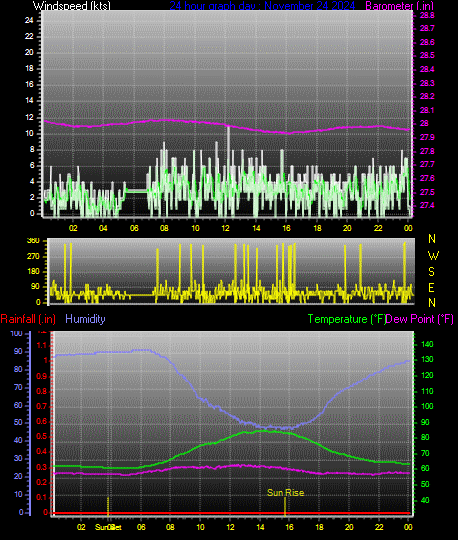Click the 360 wind direction scale value

click(x=33, y=241)
